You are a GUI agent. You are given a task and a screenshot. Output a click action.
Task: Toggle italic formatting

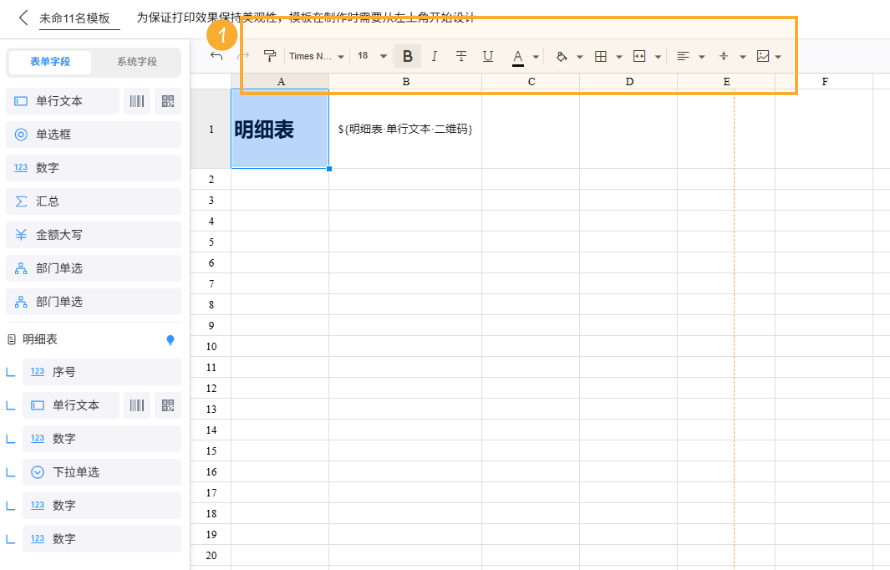tap(434, 56)
